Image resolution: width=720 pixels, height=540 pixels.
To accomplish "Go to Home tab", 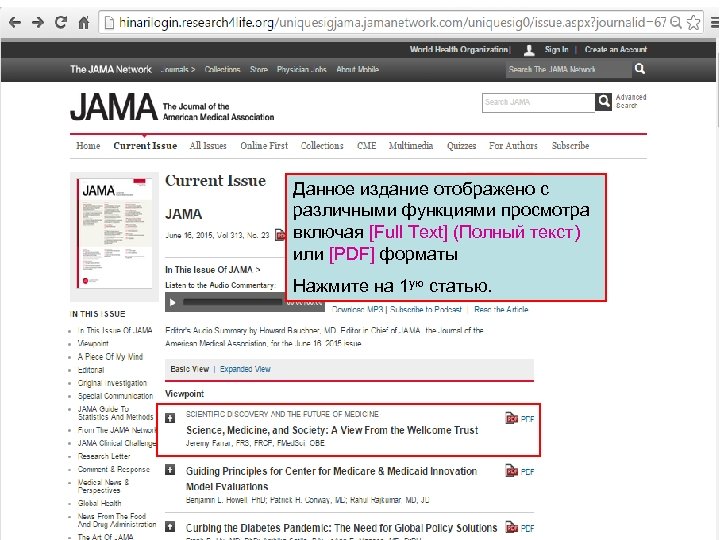I will [x=88, y=146].
